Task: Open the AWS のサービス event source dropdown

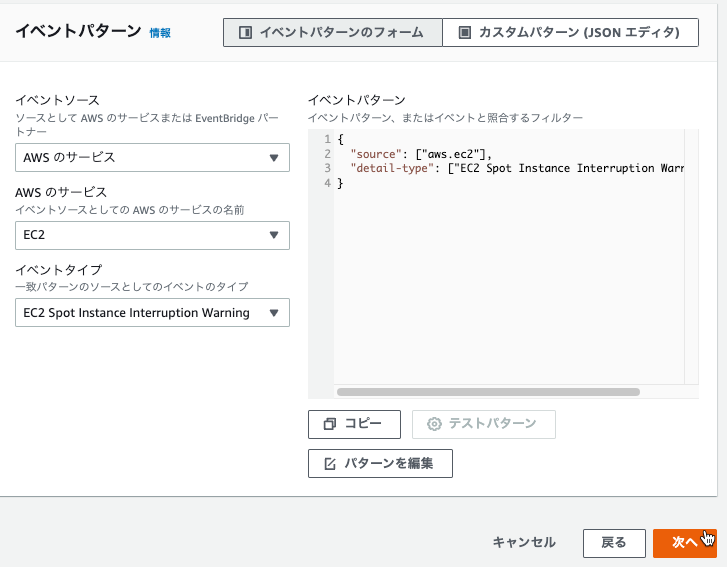Action: 152,158
